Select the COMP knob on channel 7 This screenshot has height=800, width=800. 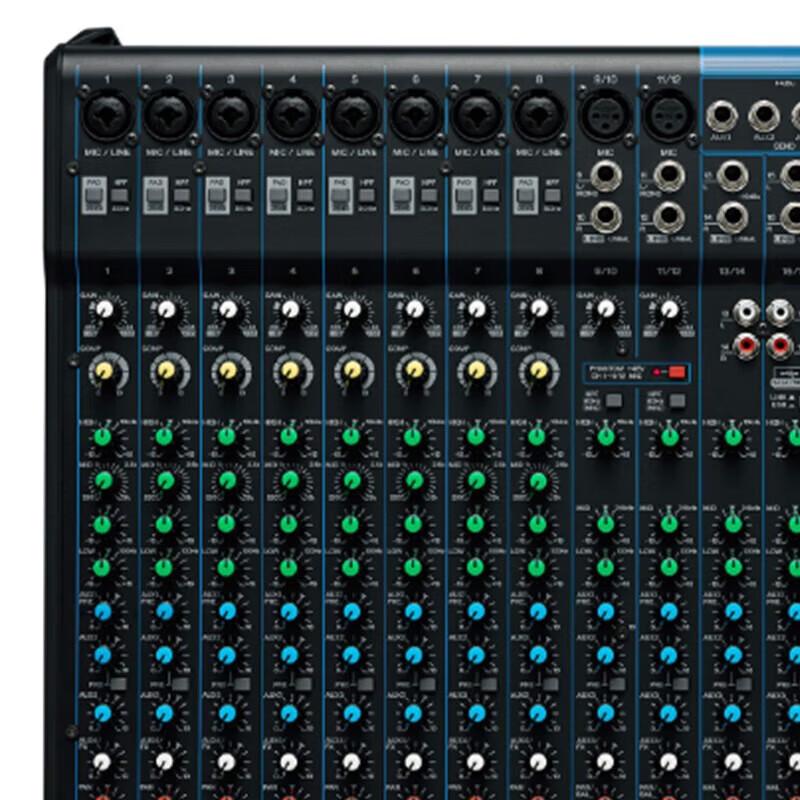(x=474, y=372)
